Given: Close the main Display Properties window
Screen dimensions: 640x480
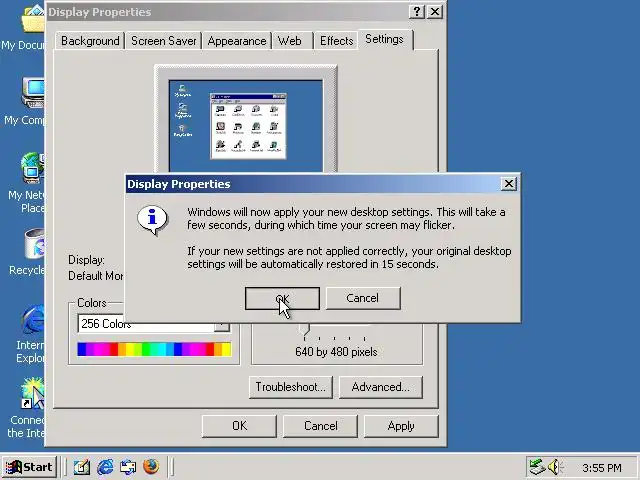Looking at the screenshot, I should 435,11.
